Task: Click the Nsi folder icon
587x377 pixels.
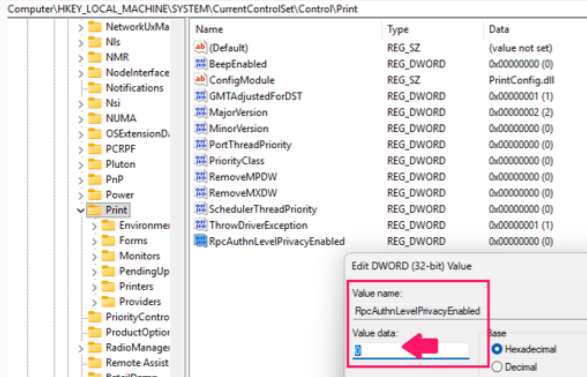Action: click(95, 103)
